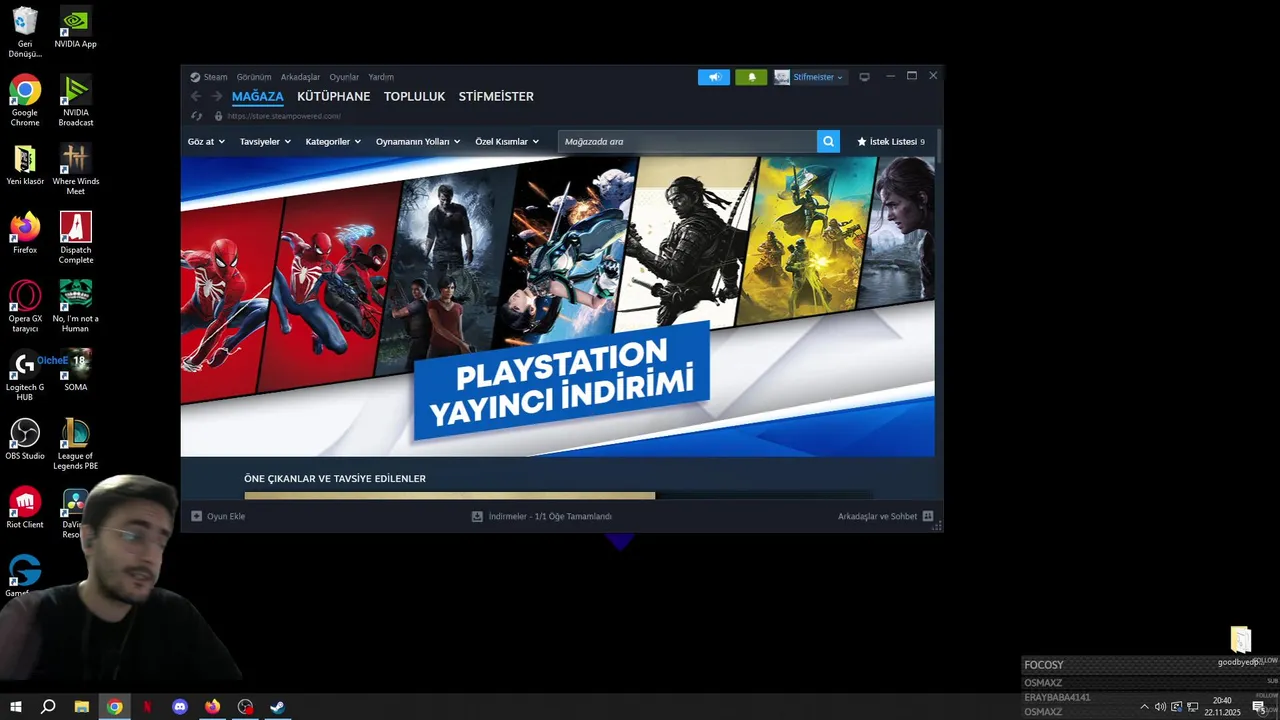Reload the Steam store page
1280x720 pixels.
(196, 116)
